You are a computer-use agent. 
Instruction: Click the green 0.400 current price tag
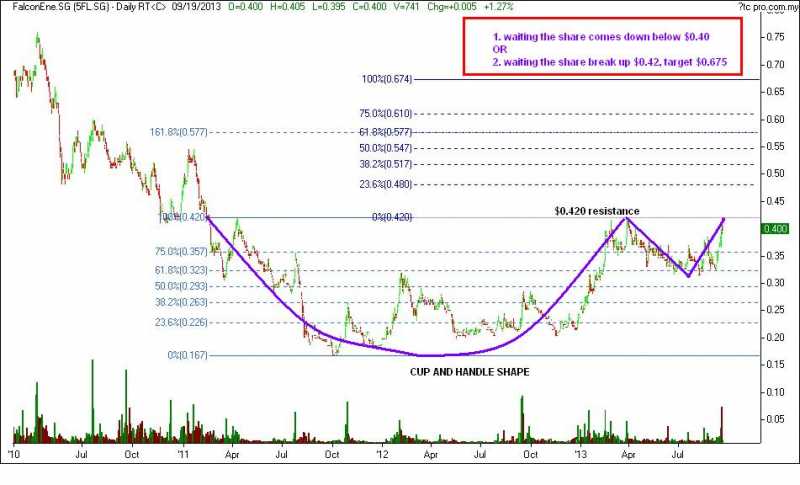click(776, 229)
